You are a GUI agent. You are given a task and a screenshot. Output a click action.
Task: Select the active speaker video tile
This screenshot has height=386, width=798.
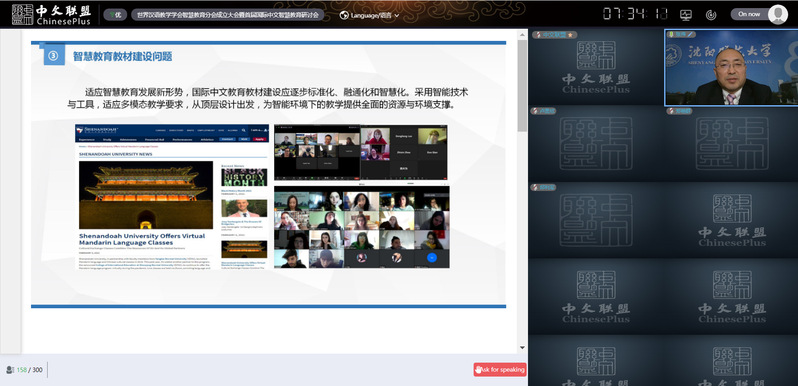point(731,67)
